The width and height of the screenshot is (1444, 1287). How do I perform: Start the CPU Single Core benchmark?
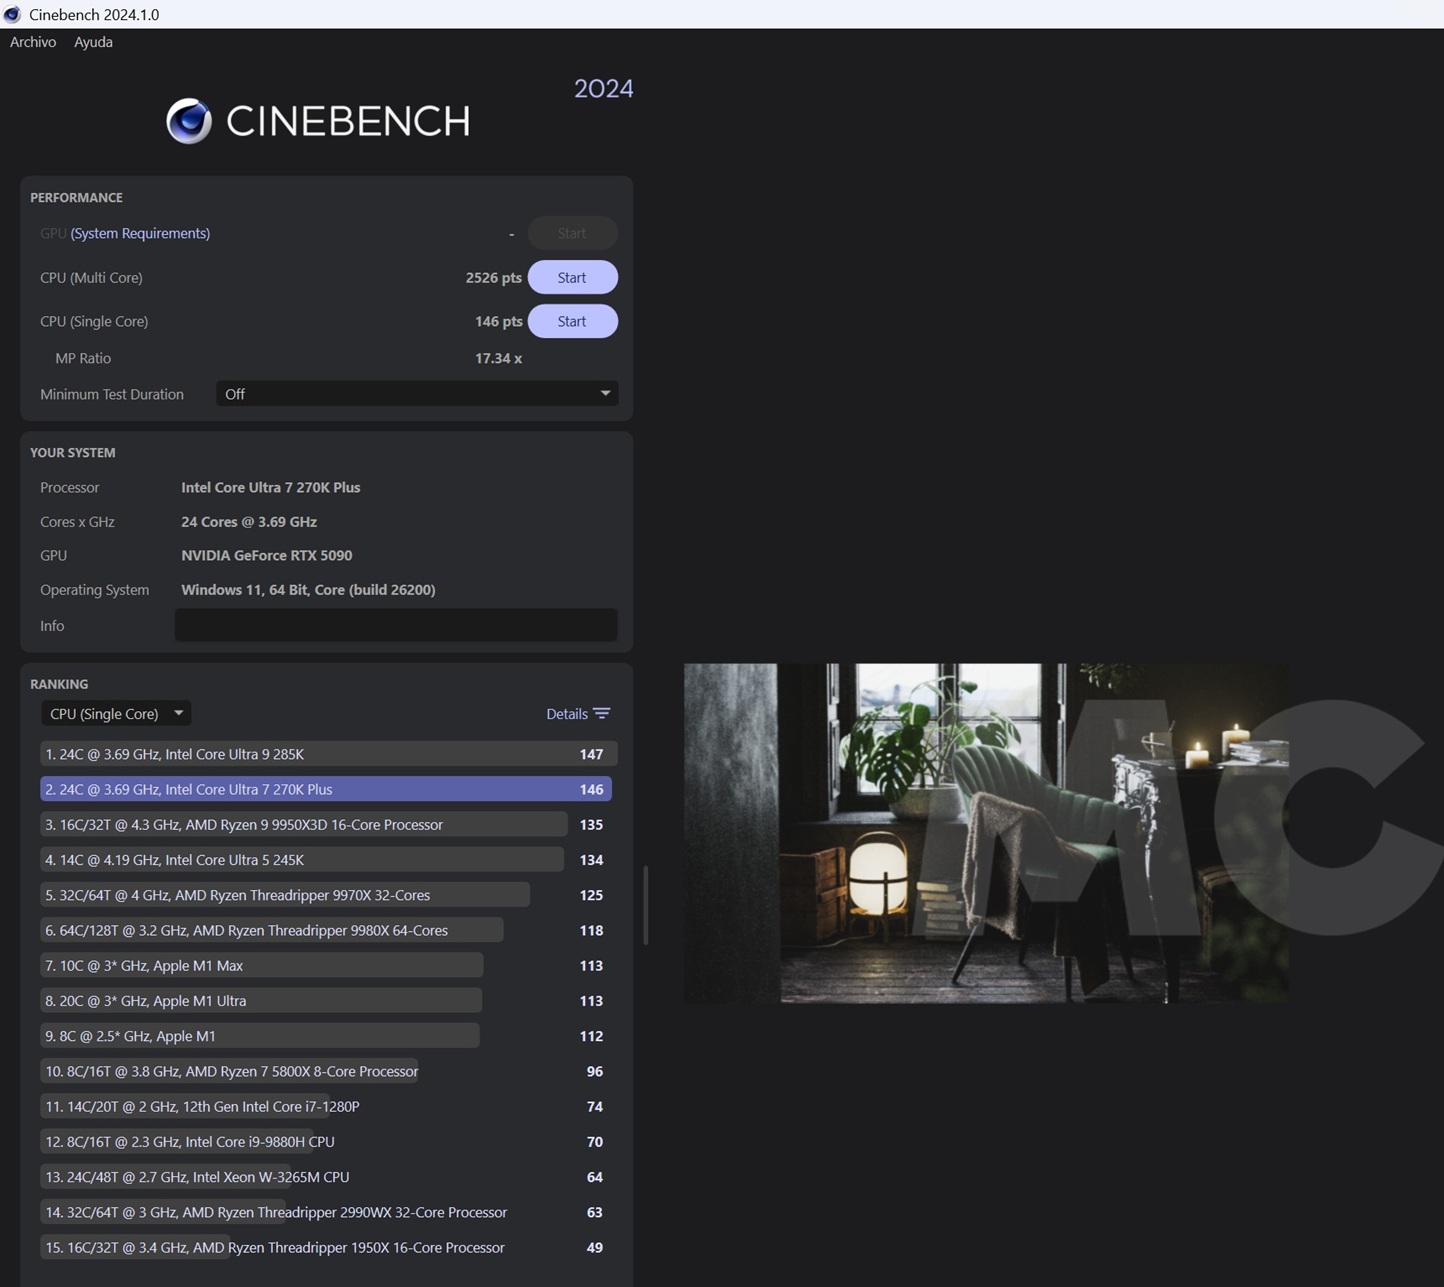coord(572,321)
